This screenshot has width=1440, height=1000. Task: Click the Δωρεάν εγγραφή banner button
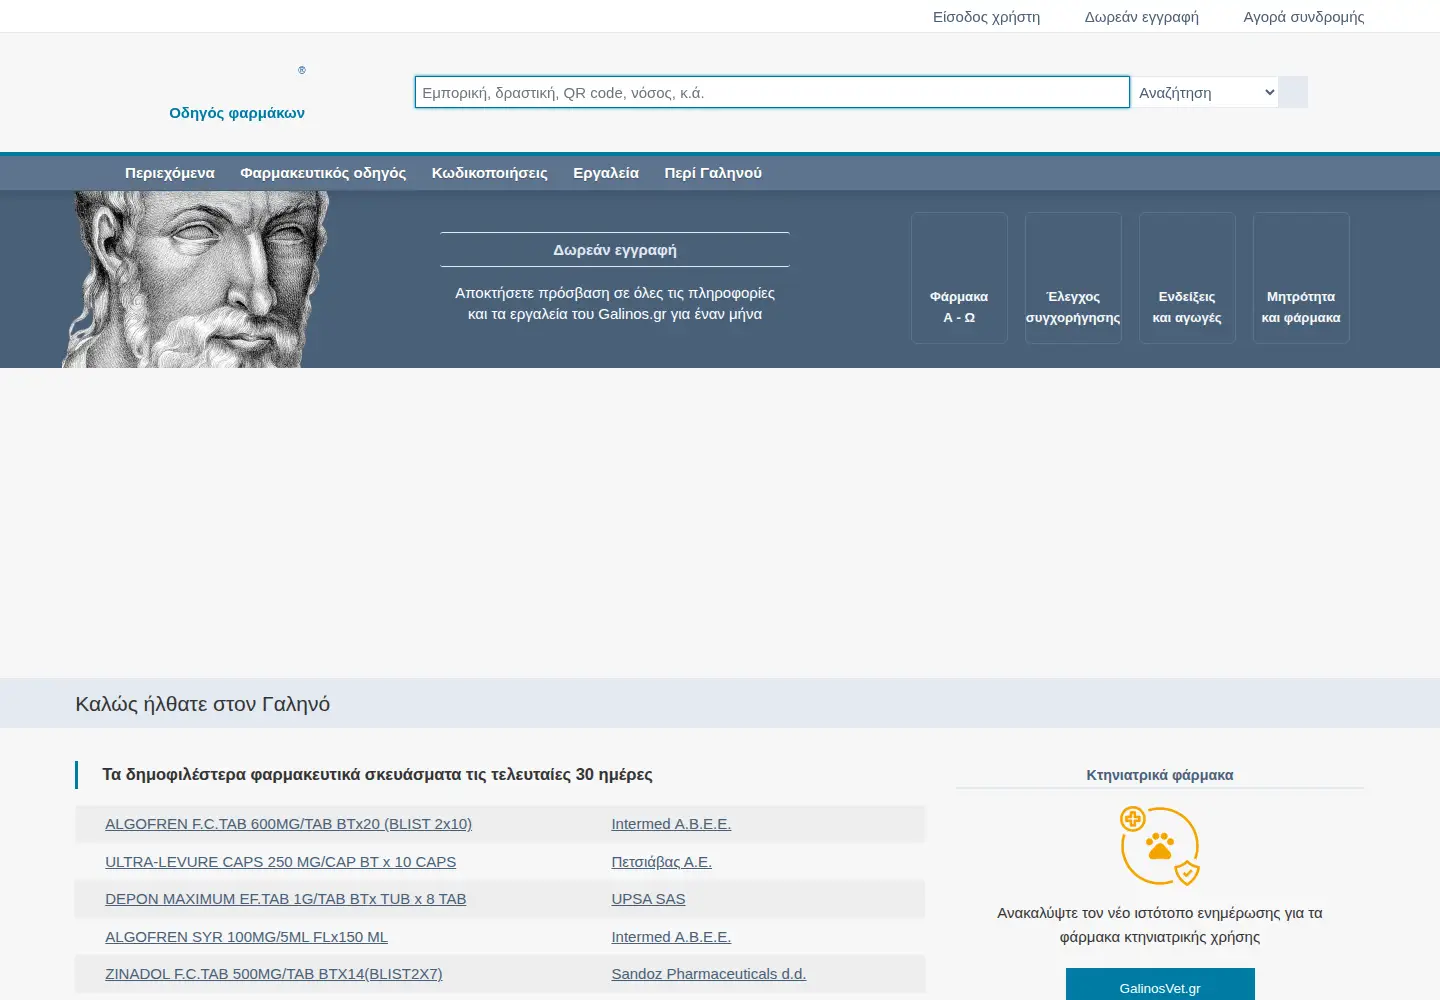coord(615,250)
